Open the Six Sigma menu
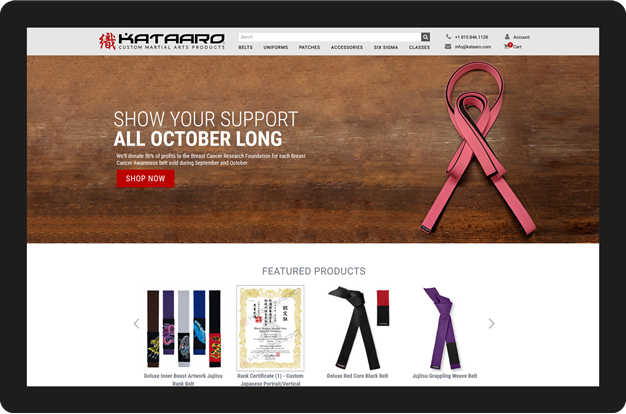 tap(386, 48)
